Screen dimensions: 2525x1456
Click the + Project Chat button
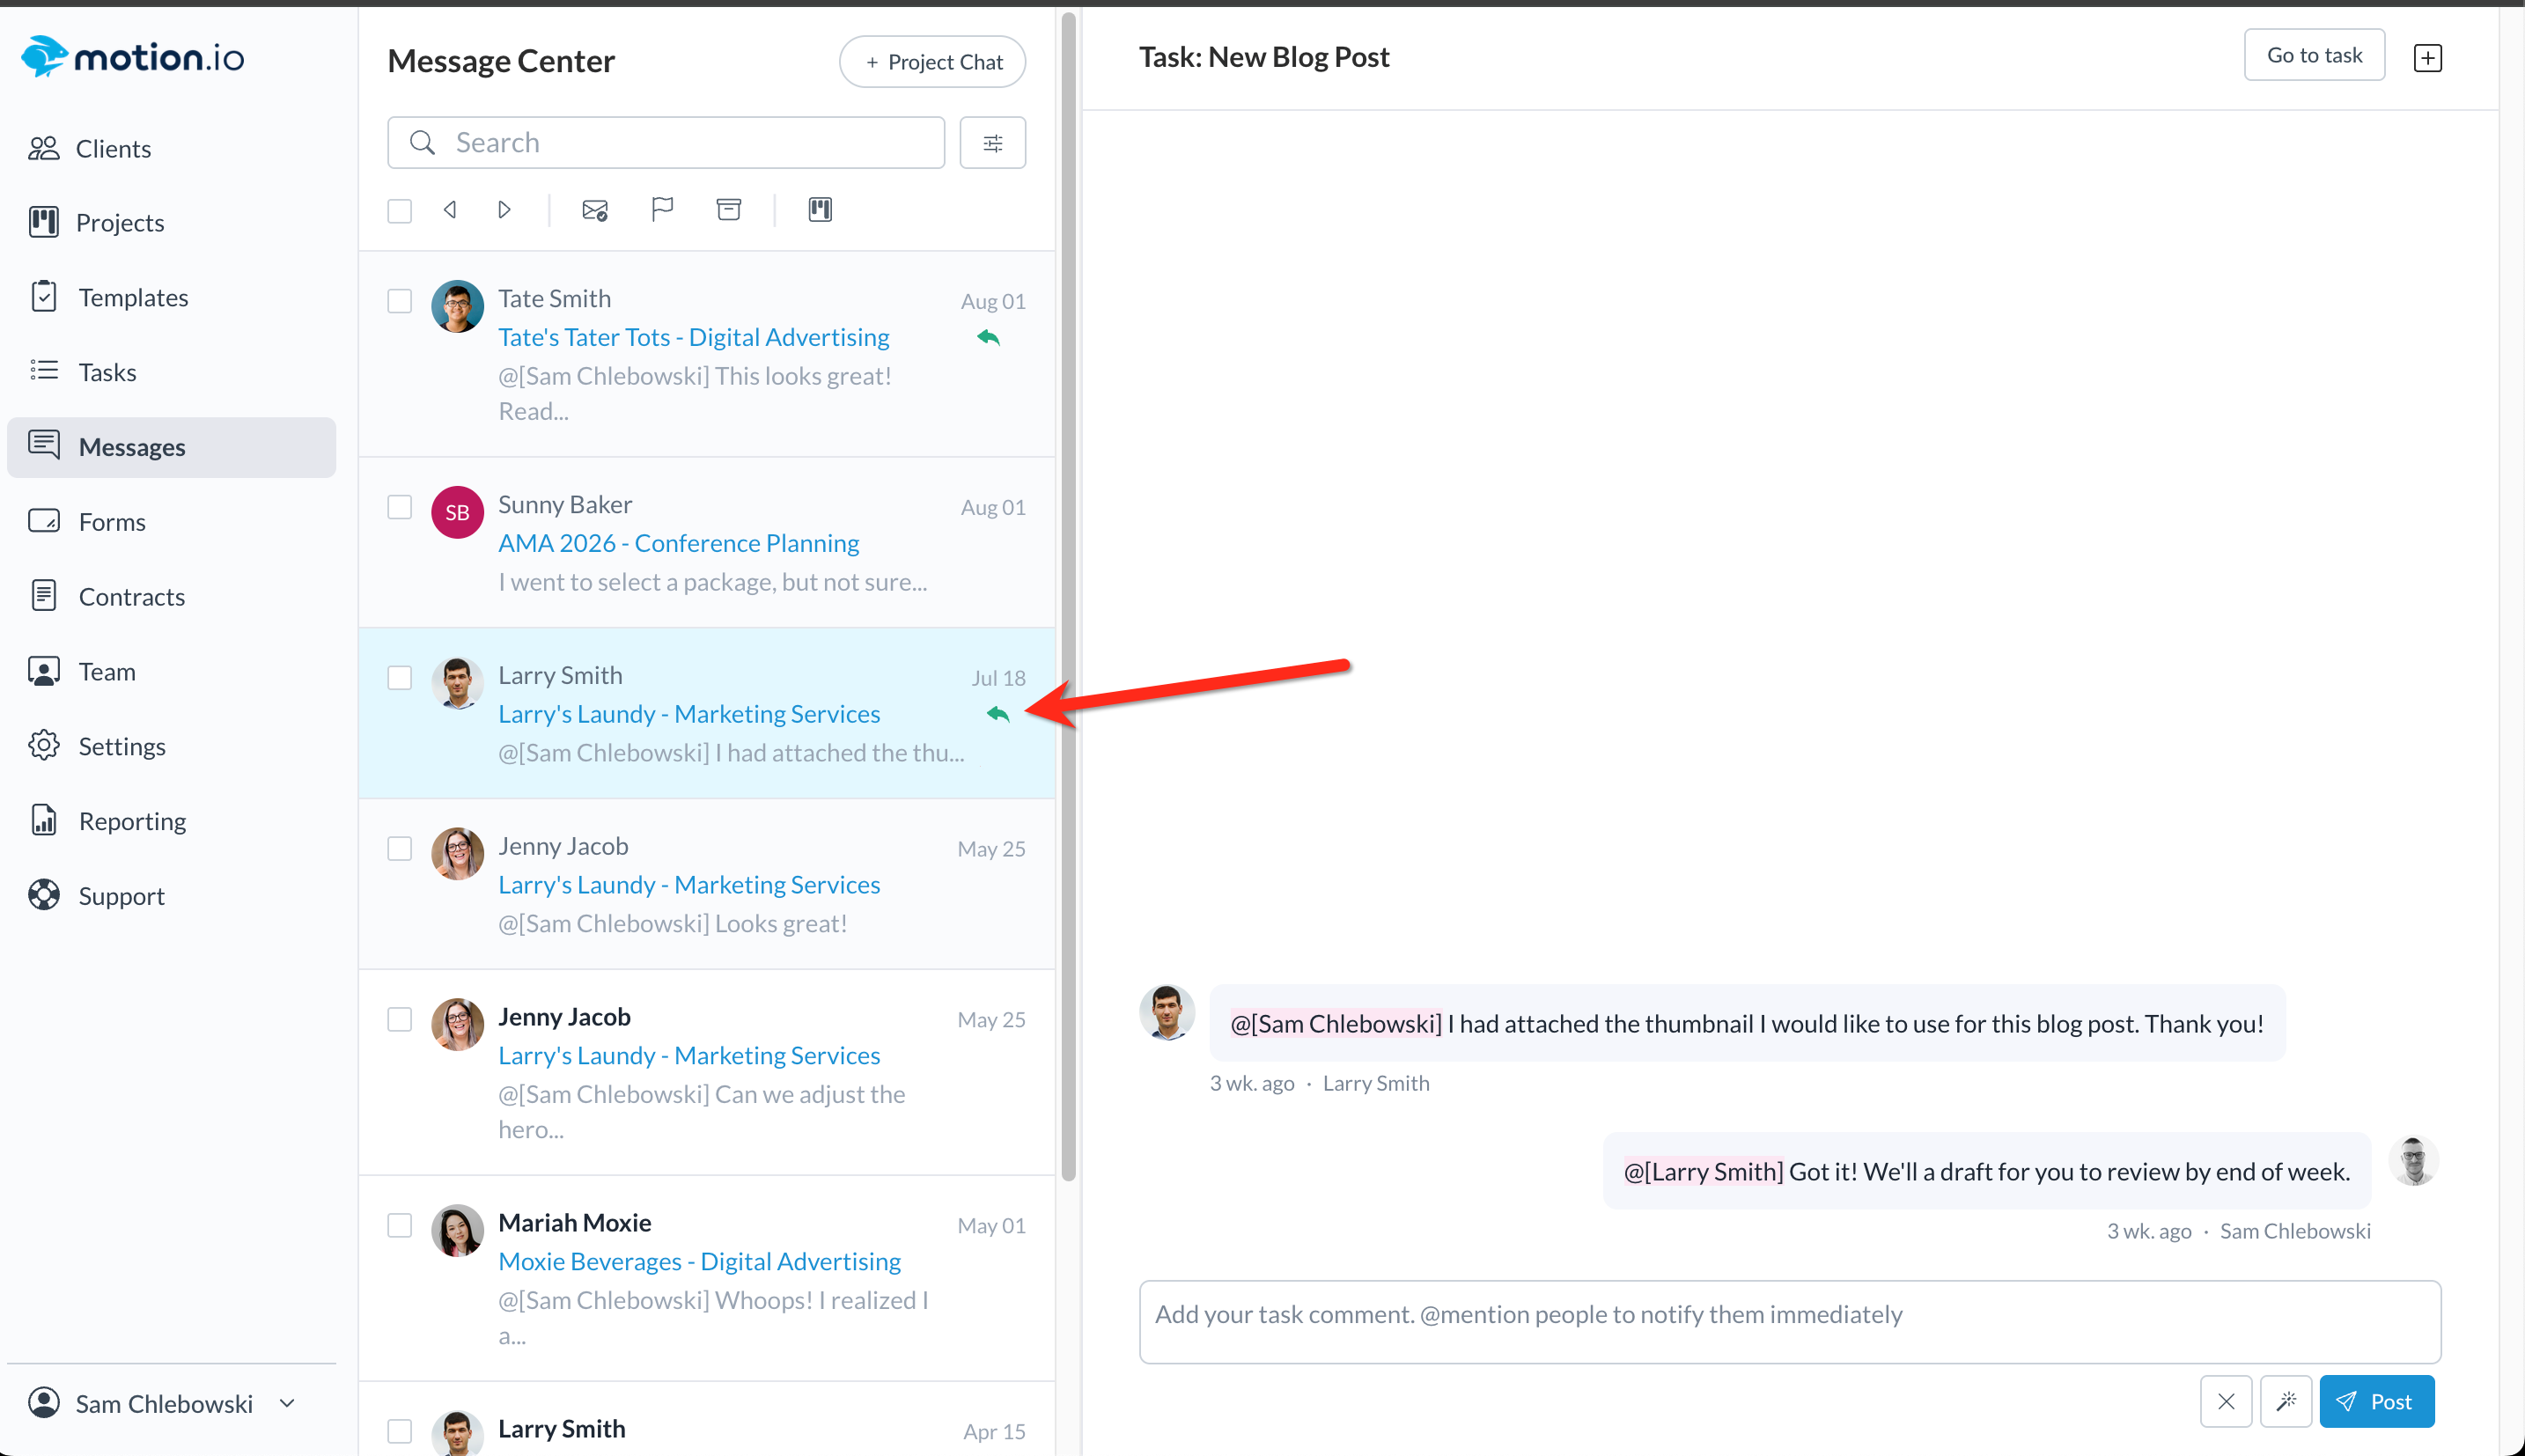click(932, 62)
